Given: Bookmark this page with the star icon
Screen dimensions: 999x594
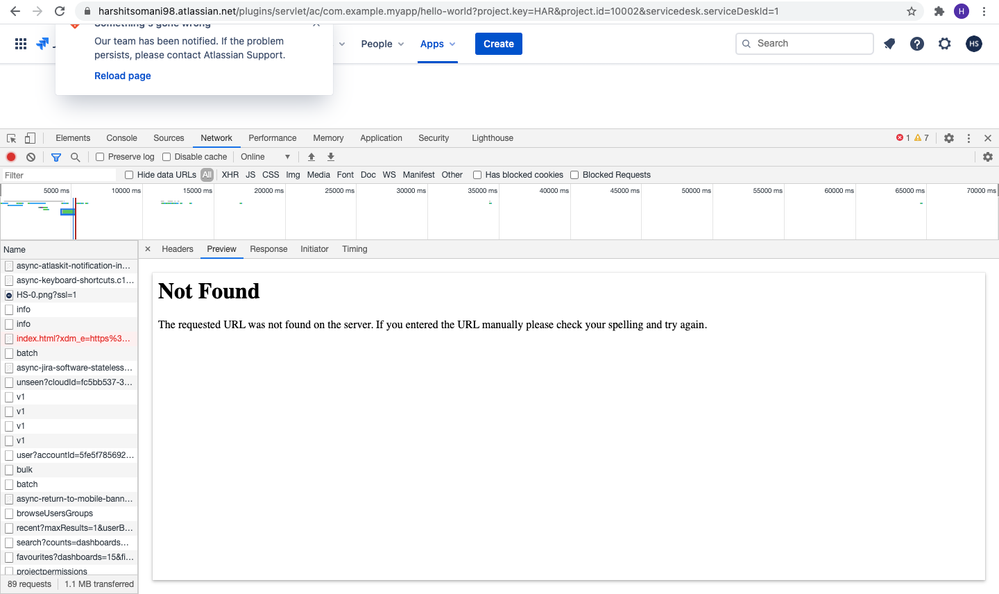Looking at the screenshot, I should (x=911, y=11).
